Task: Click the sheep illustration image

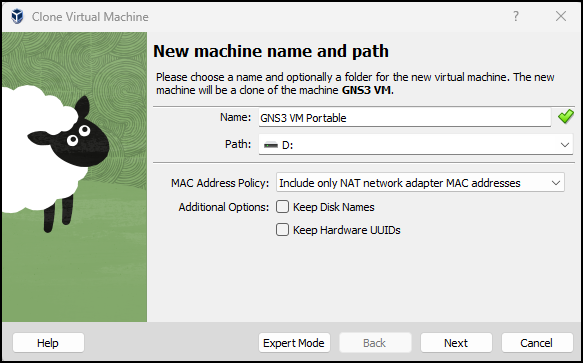Action: coord(74,177)
